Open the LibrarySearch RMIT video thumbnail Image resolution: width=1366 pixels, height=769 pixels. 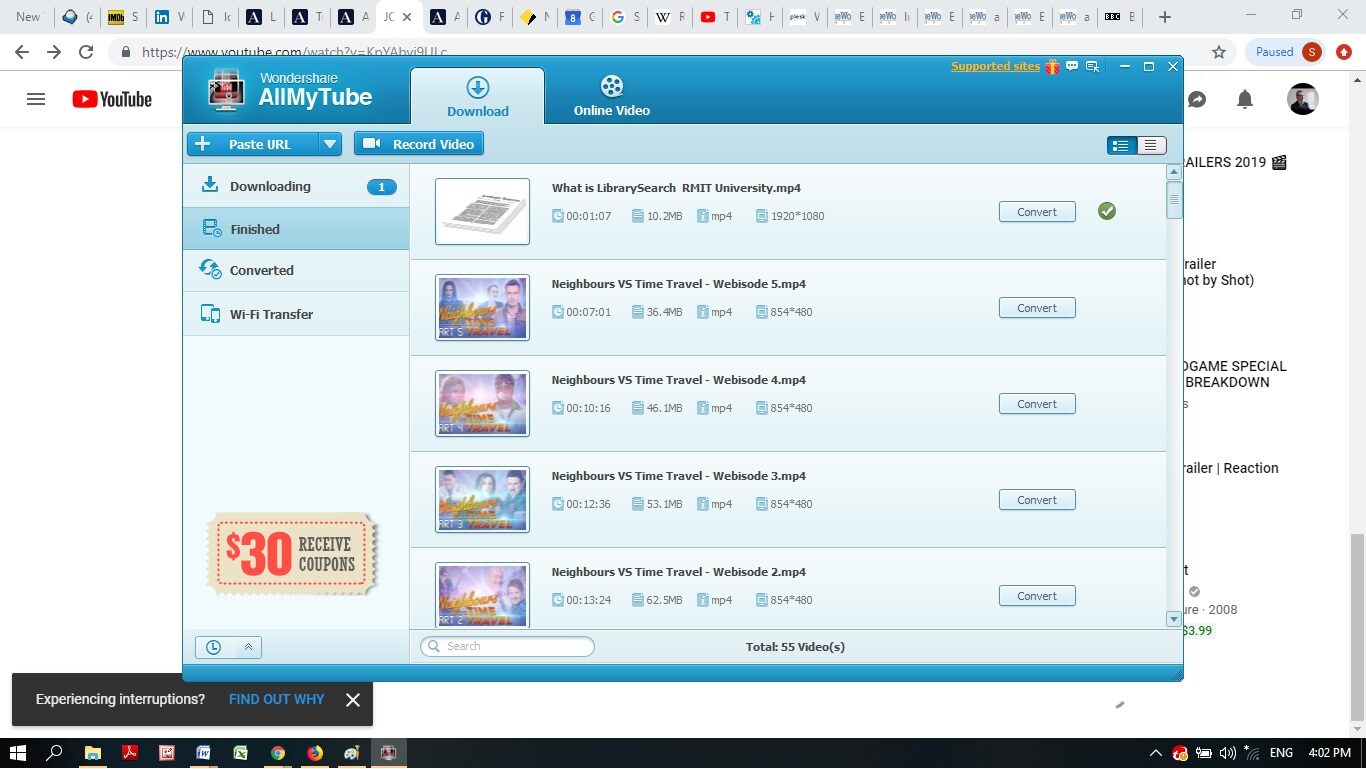pos(482,211)
